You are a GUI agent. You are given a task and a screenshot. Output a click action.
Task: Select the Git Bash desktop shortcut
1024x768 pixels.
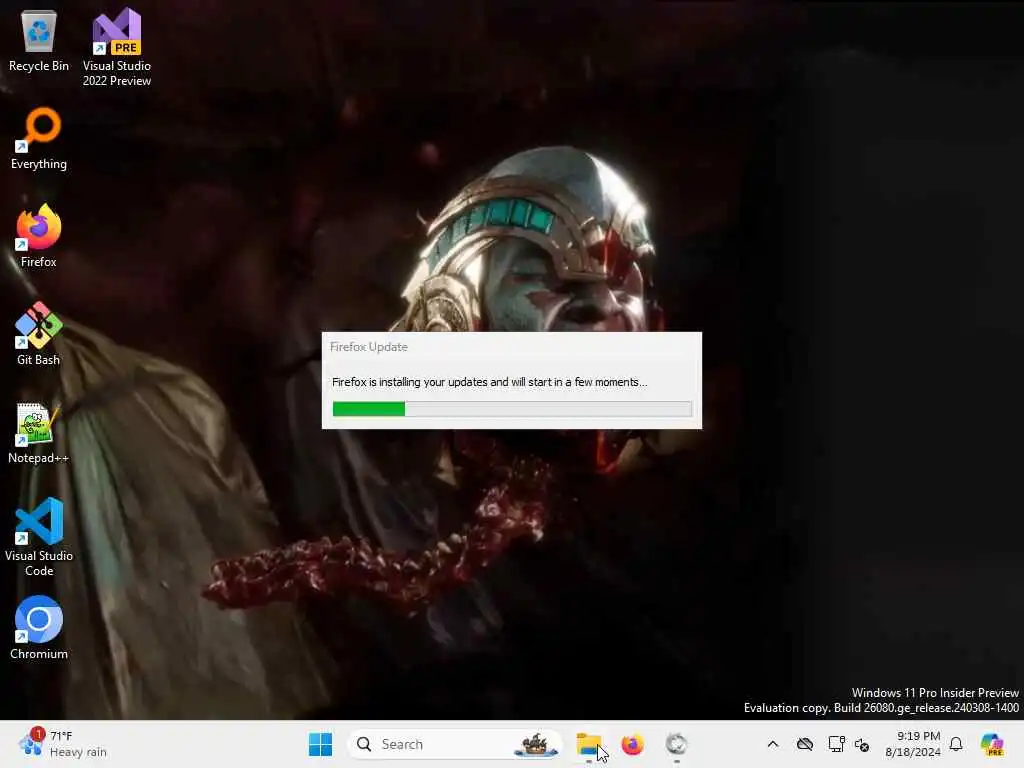pyautogui.click(x=39, y=334)
